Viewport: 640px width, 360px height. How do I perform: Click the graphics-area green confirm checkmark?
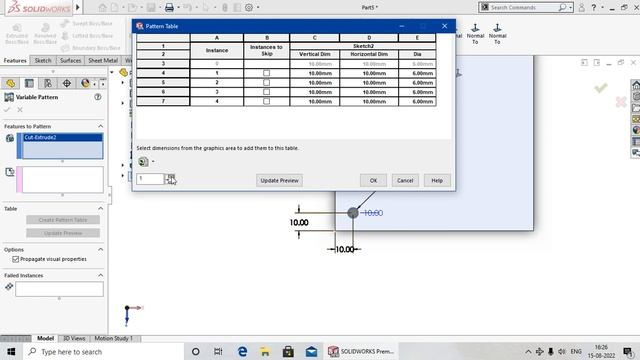pyautogui.click(x=600, y=87)
